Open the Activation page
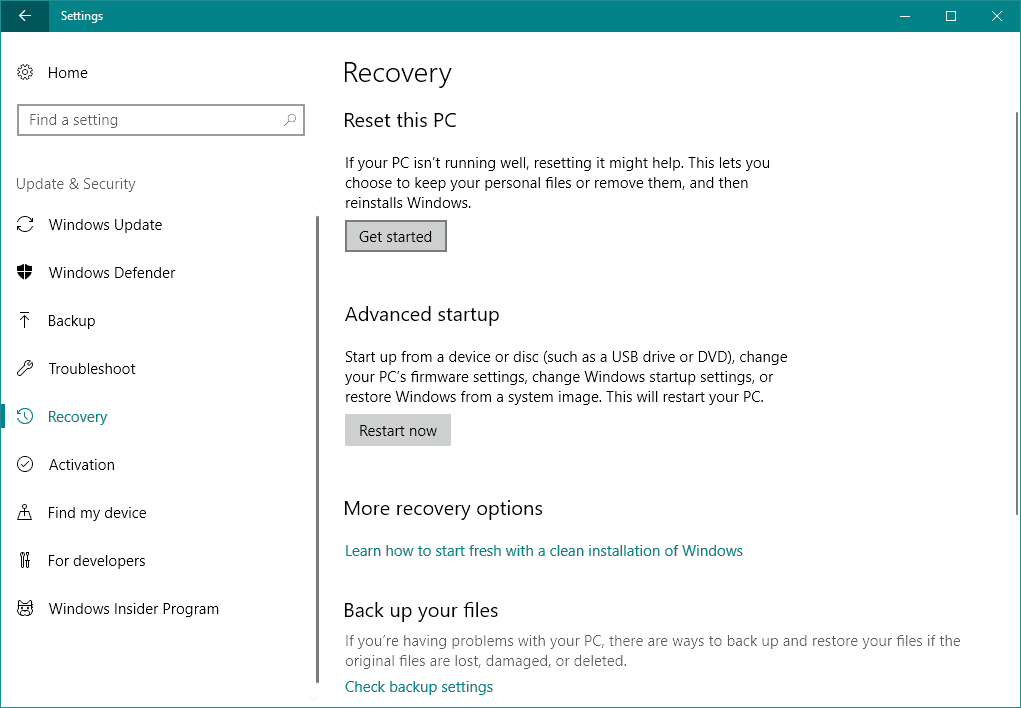This screenshot has width=1021, height=708. [82, 464]
